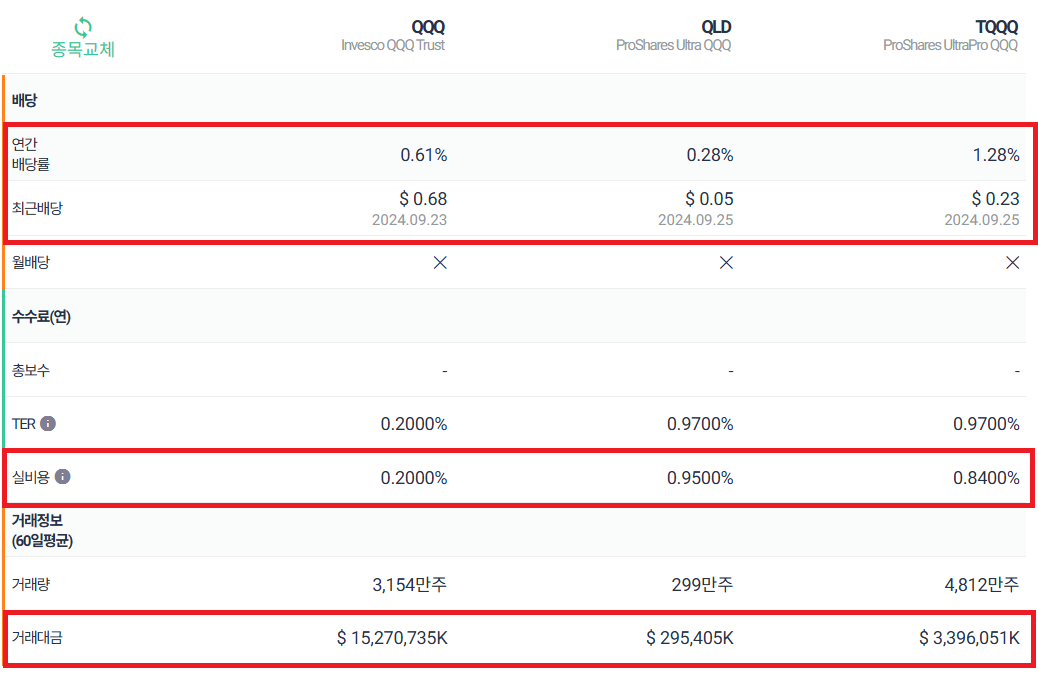Click TQQQ volume 4,812만주
This screenshot has width=1038, height=679.
[982, 584]
